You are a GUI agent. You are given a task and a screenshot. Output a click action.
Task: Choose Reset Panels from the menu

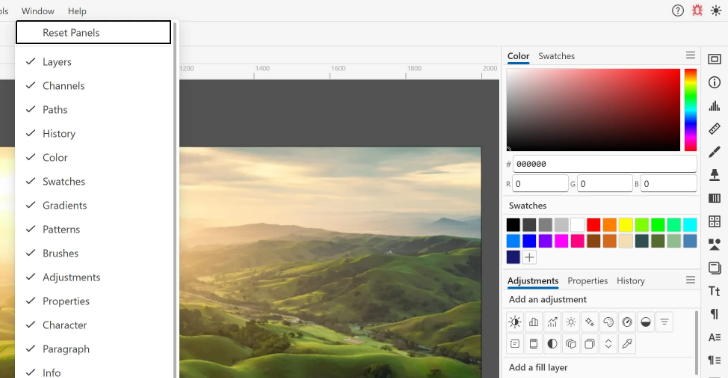pos(93,33)
